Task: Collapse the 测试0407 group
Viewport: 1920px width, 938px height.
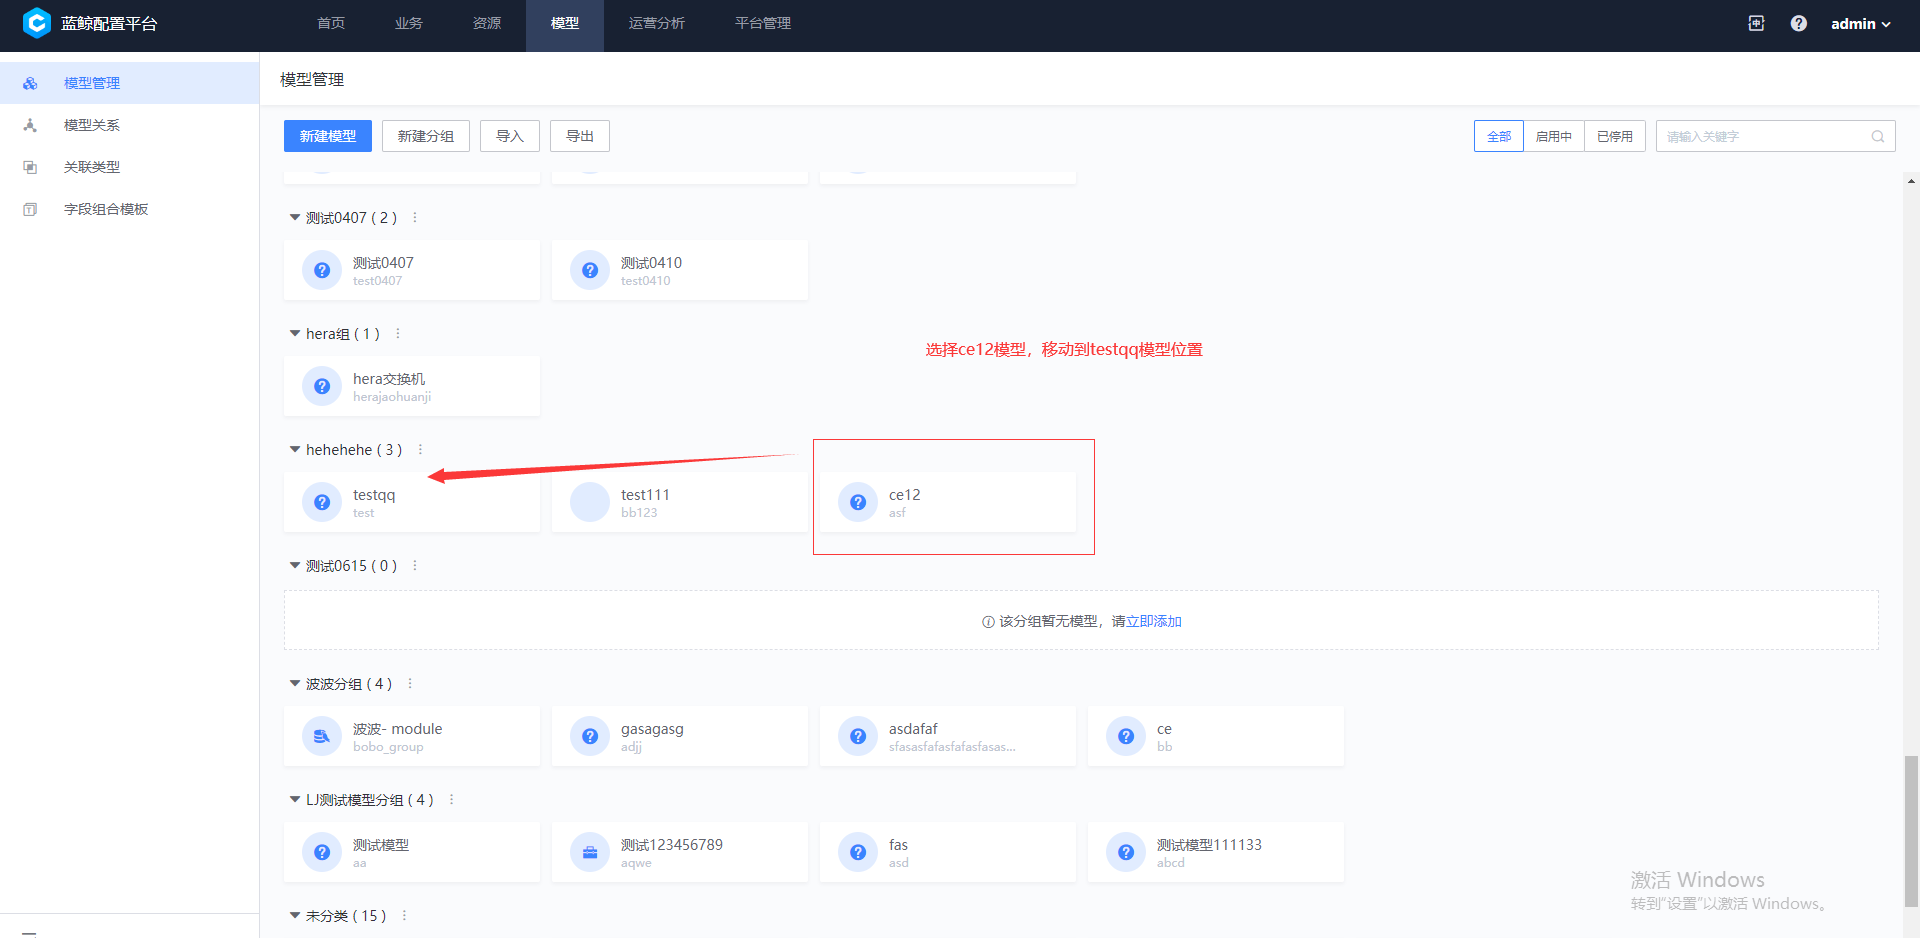Action: (x=294, y=217)
